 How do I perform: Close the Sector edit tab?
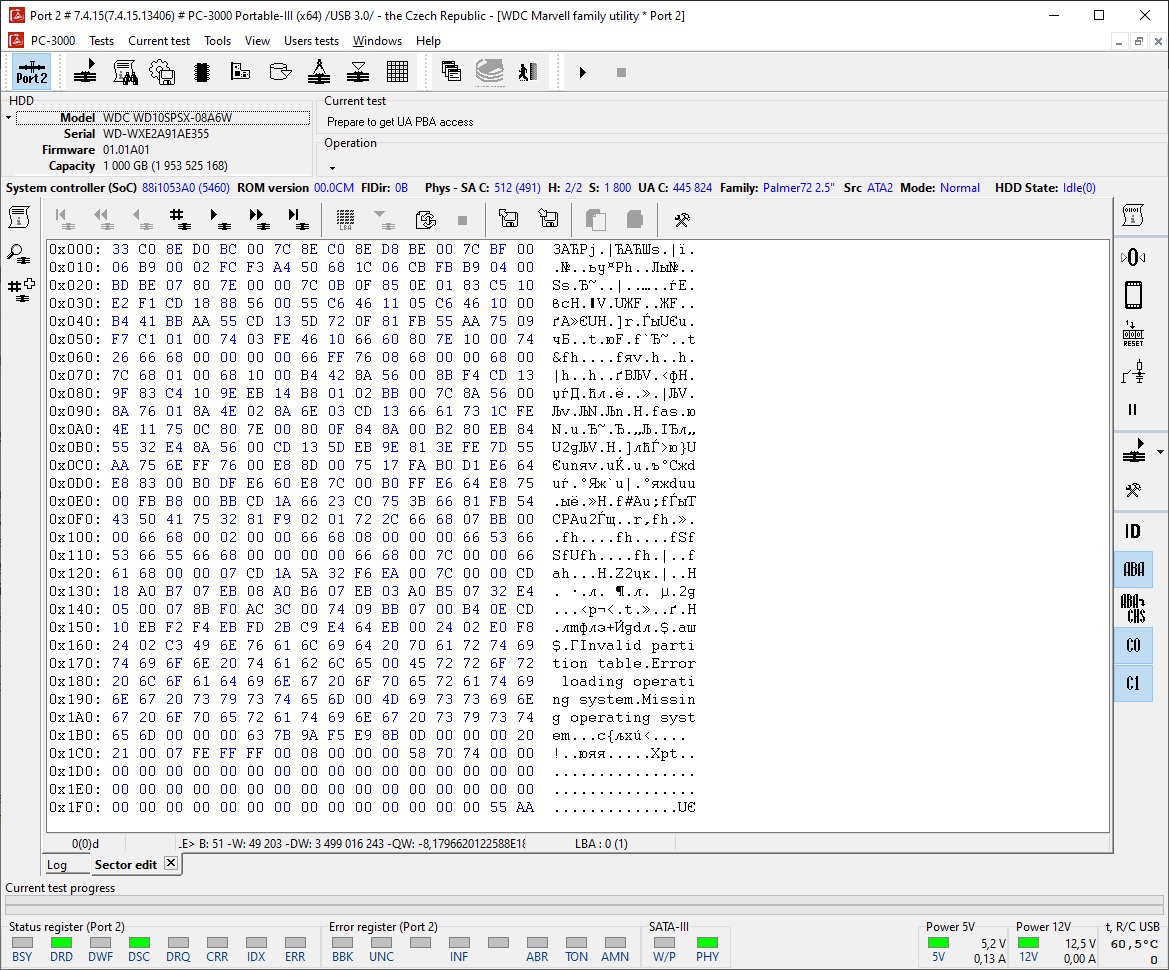pos(170,863)
